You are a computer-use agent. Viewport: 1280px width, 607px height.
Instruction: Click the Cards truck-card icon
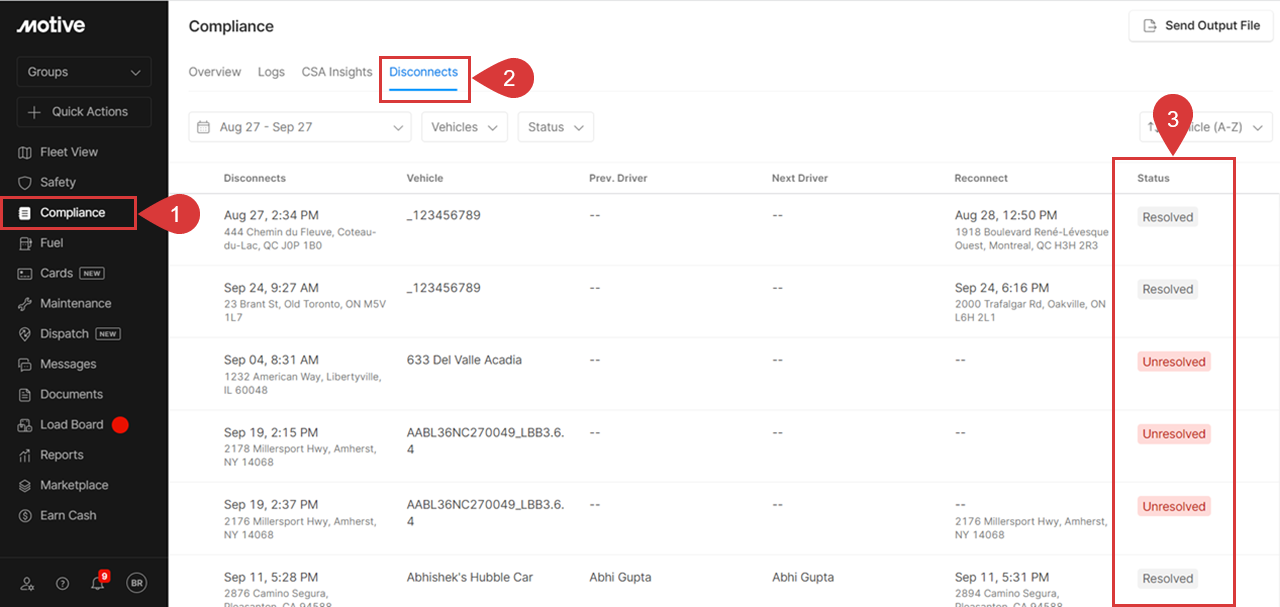25,273
